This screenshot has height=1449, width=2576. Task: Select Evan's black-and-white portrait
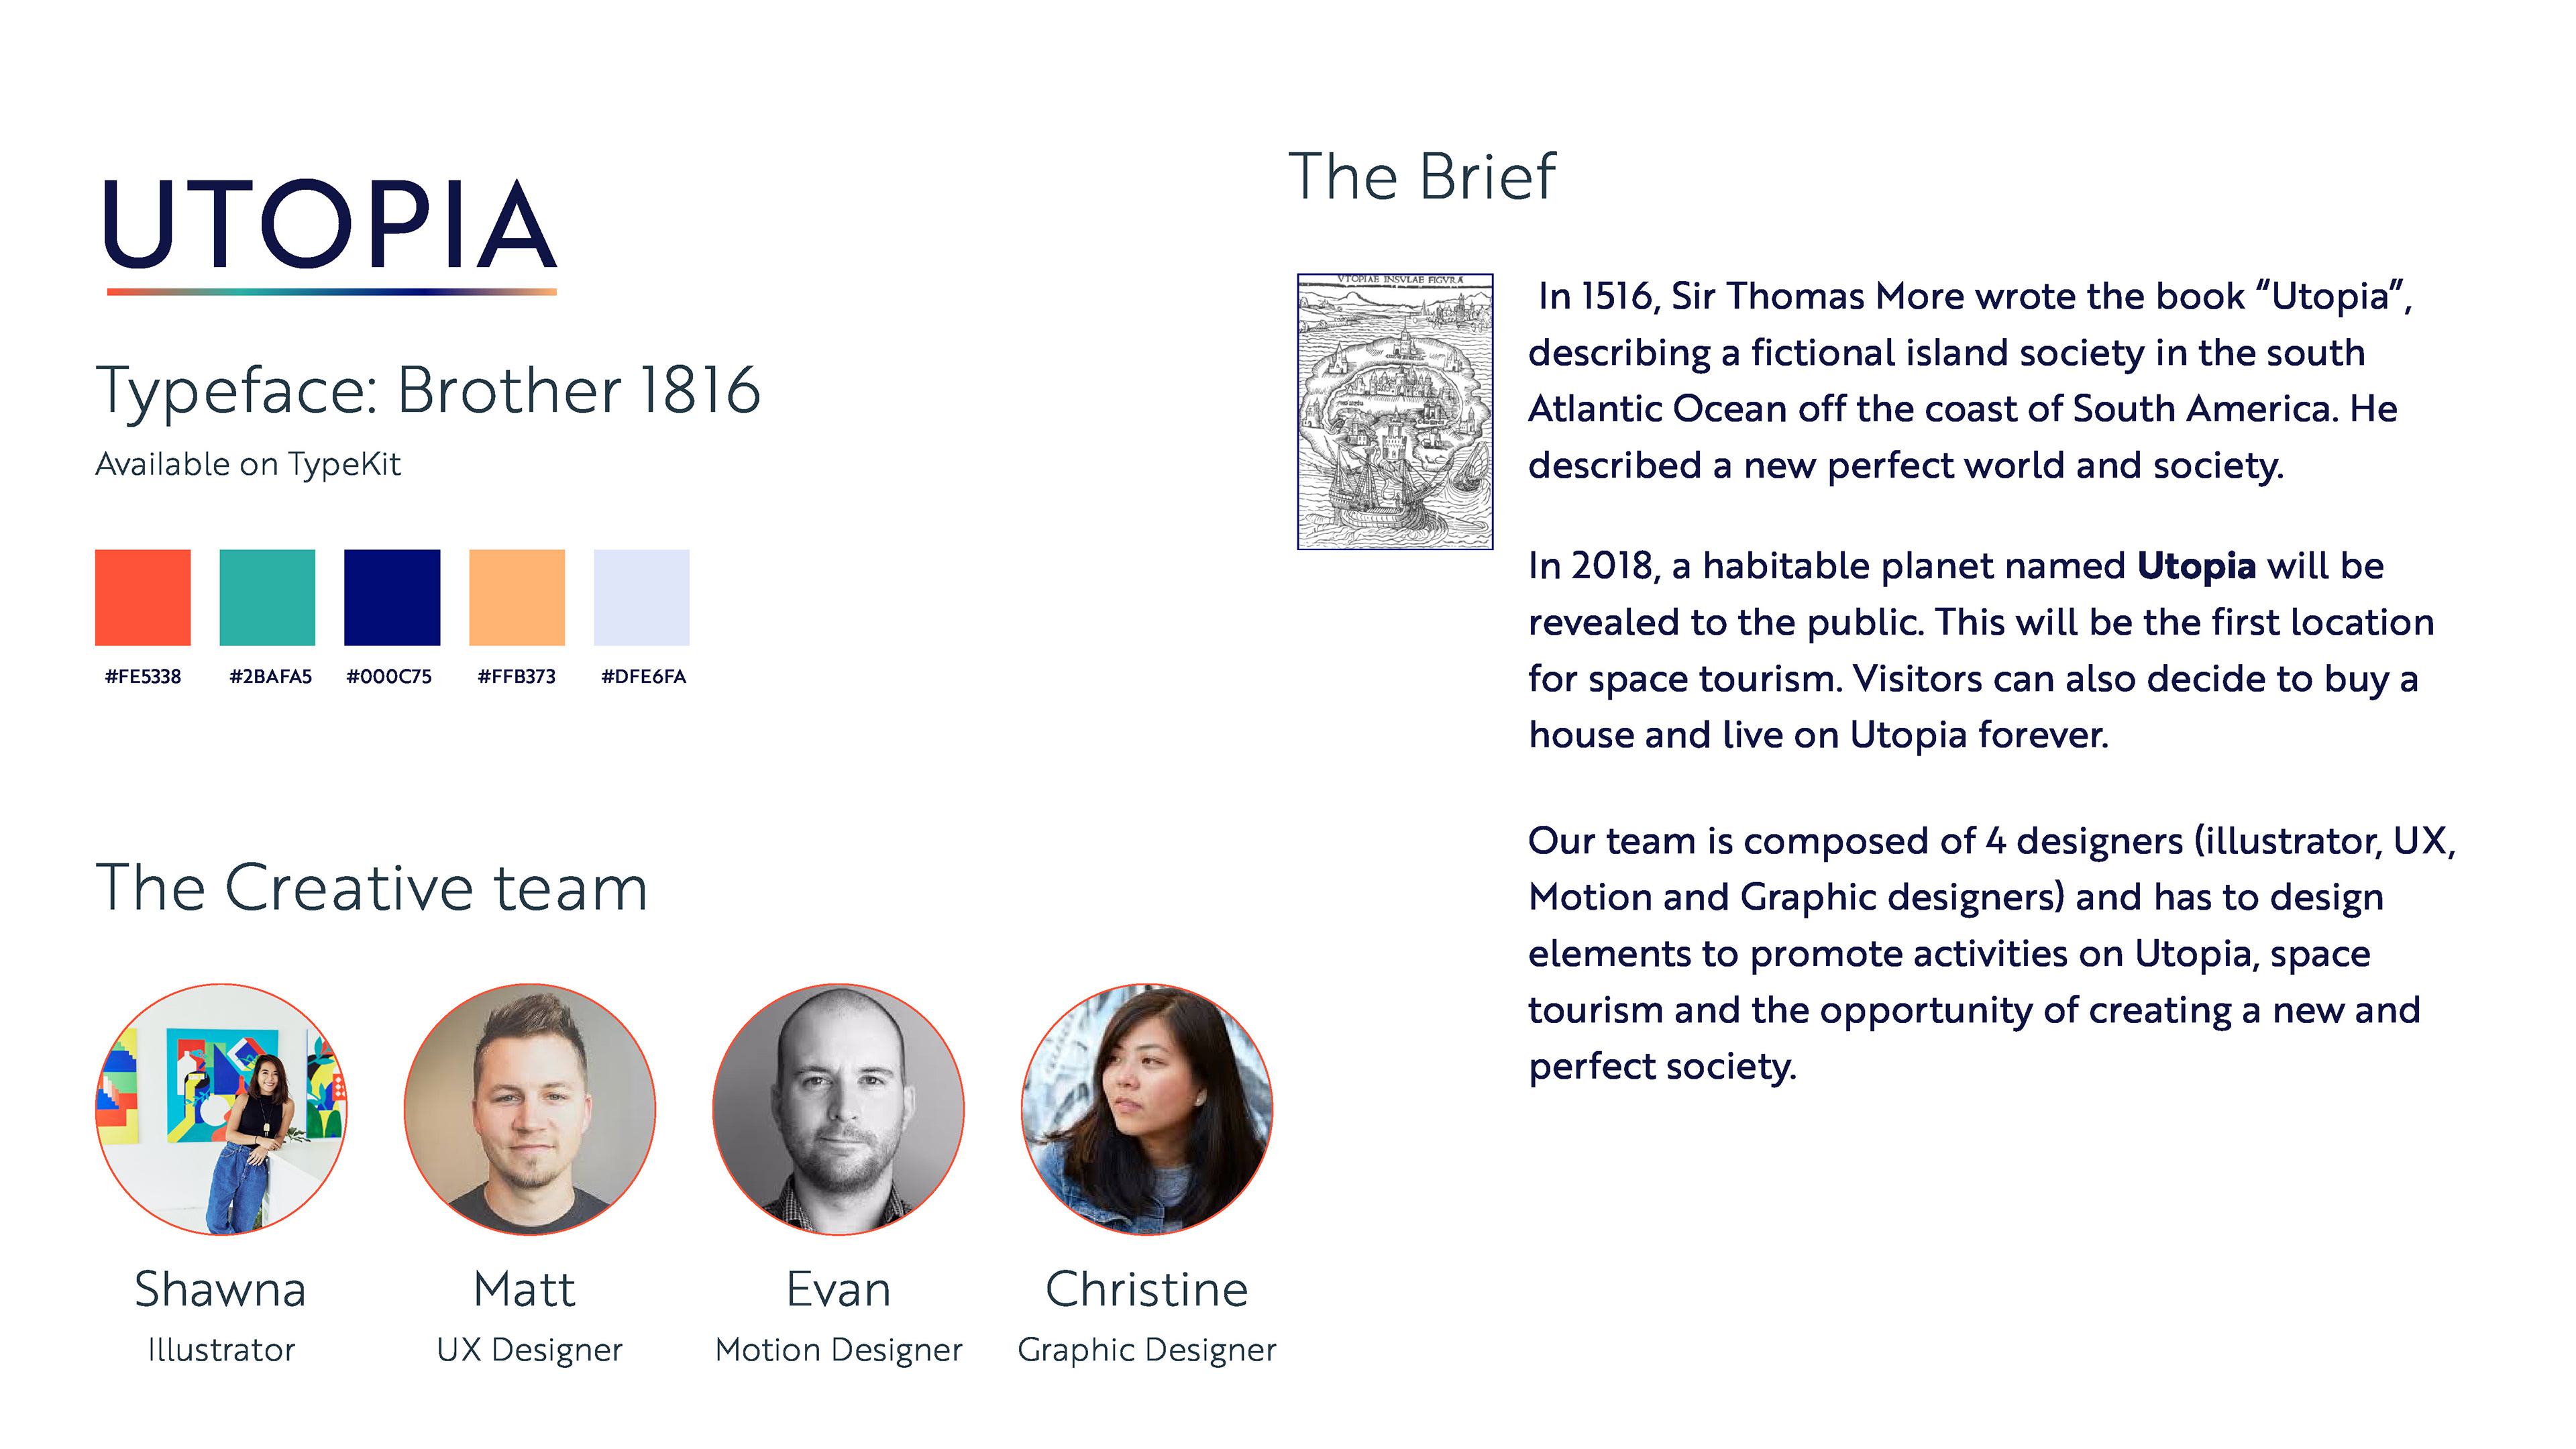pos(838,1109)
